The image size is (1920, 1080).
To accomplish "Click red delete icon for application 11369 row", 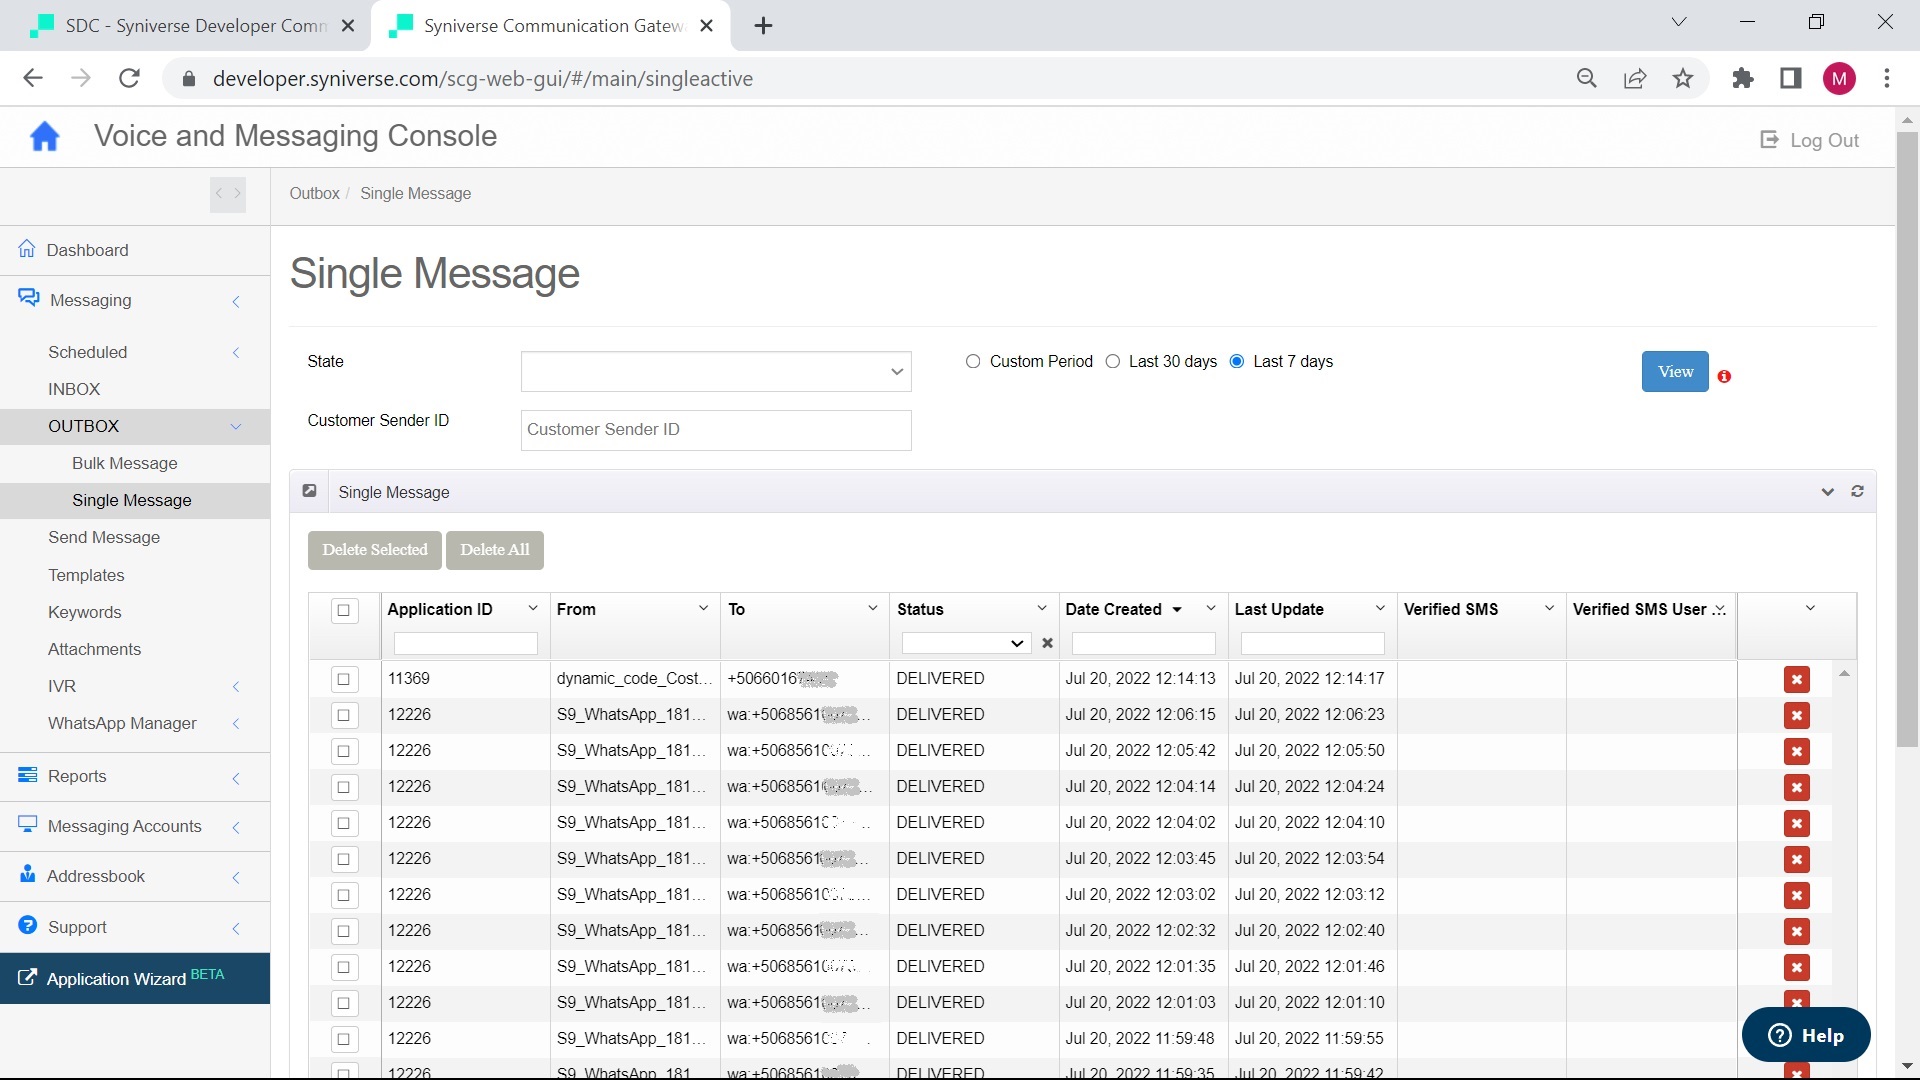I will click(1796, 680).
